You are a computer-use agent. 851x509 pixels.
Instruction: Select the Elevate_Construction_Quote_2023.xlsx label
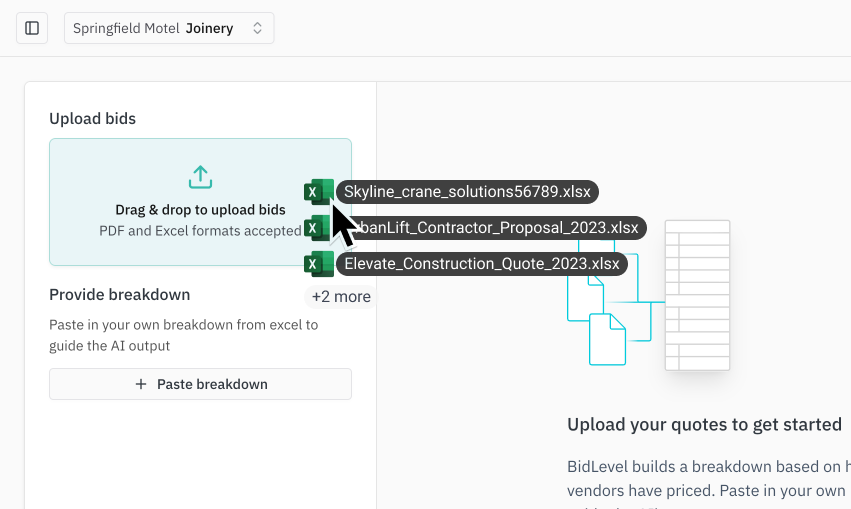click(481, 264)
